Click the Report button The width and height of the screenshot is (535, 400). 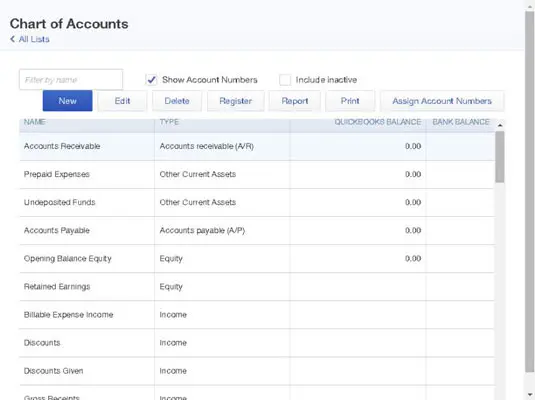295,101
